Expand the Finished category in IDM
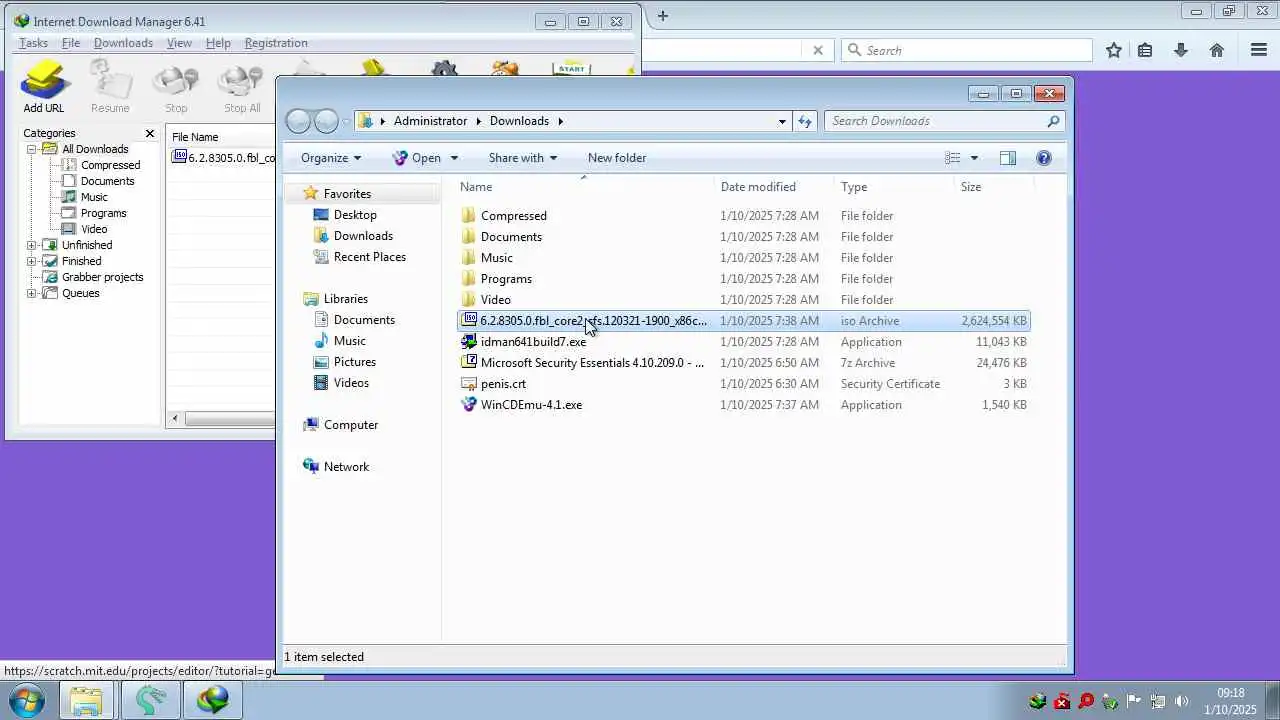The width and height of the screenshot is (1280, 720). [31, 261]
